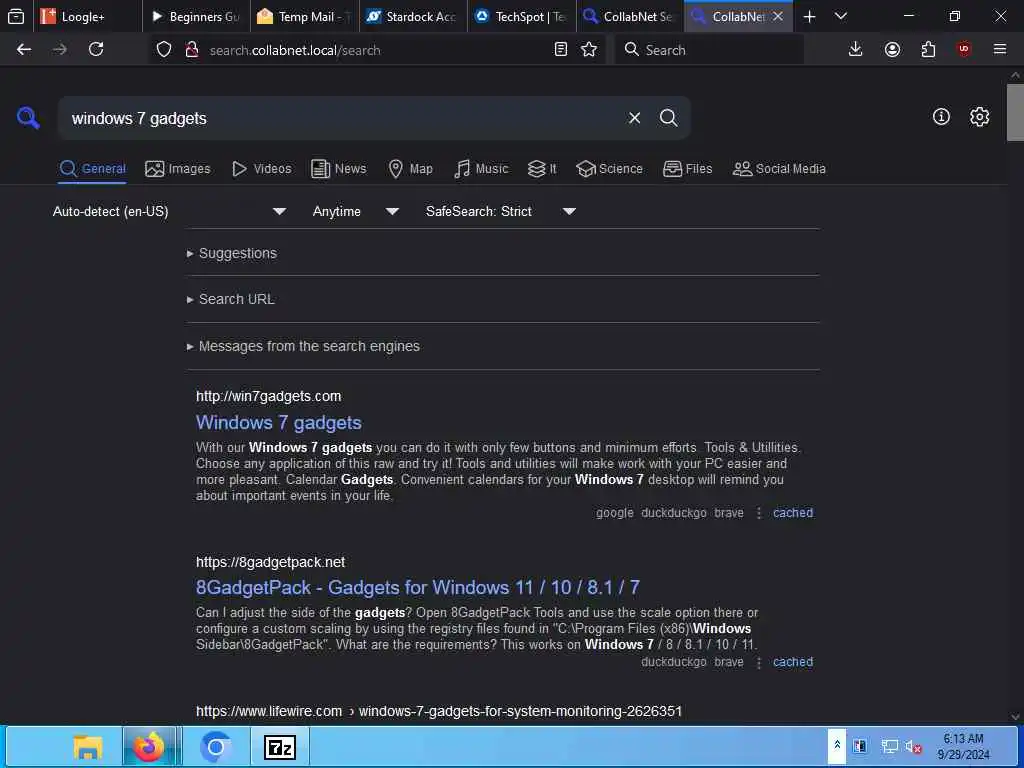The height and width of the screenshot is (768, 1024).
Task: Switch to the TechSpot tab
Action: 521,17
